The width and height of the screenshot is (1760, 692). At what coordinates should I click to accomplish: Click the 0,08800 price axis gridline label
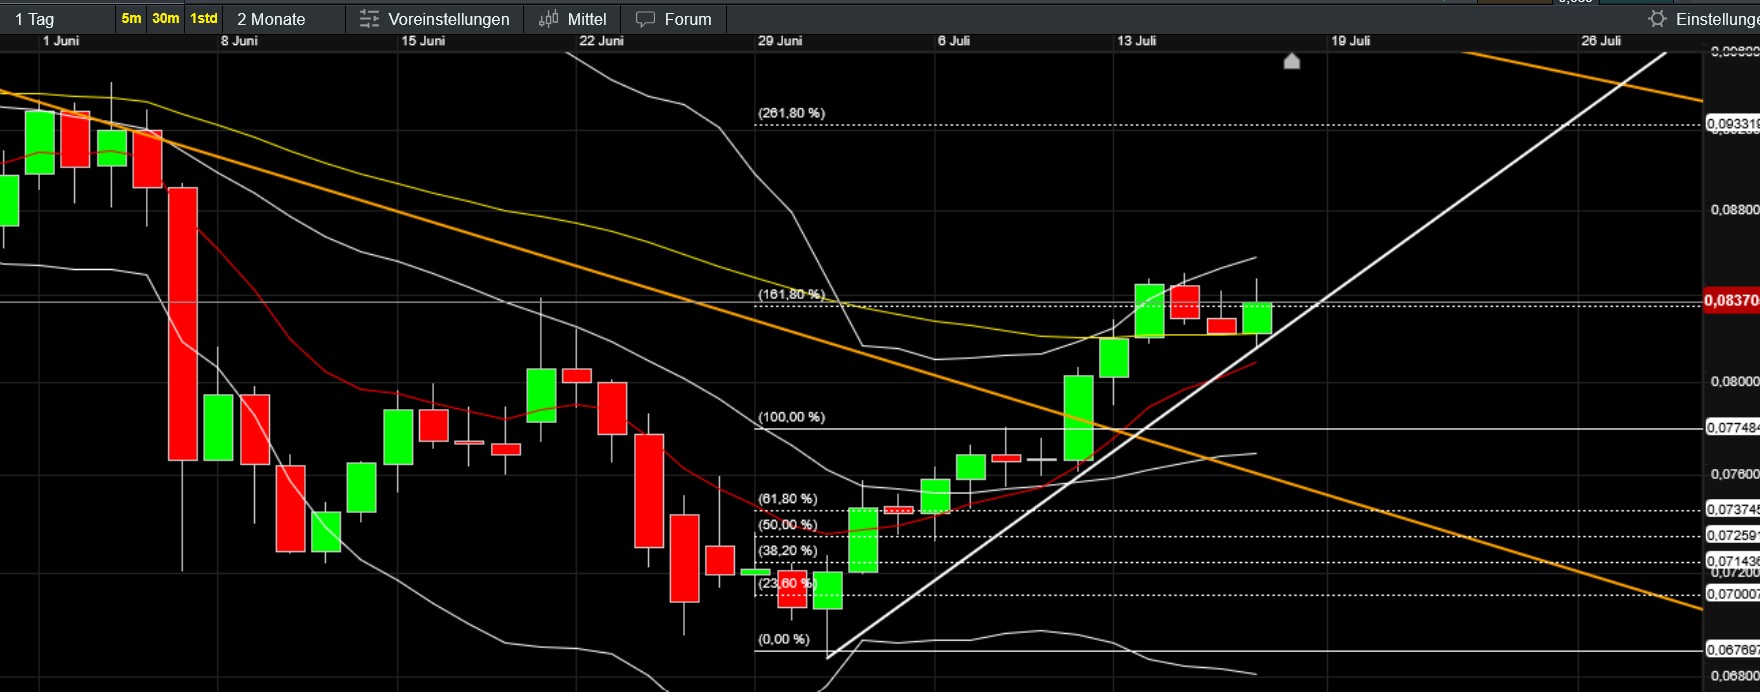click(x=1734, y=210)
